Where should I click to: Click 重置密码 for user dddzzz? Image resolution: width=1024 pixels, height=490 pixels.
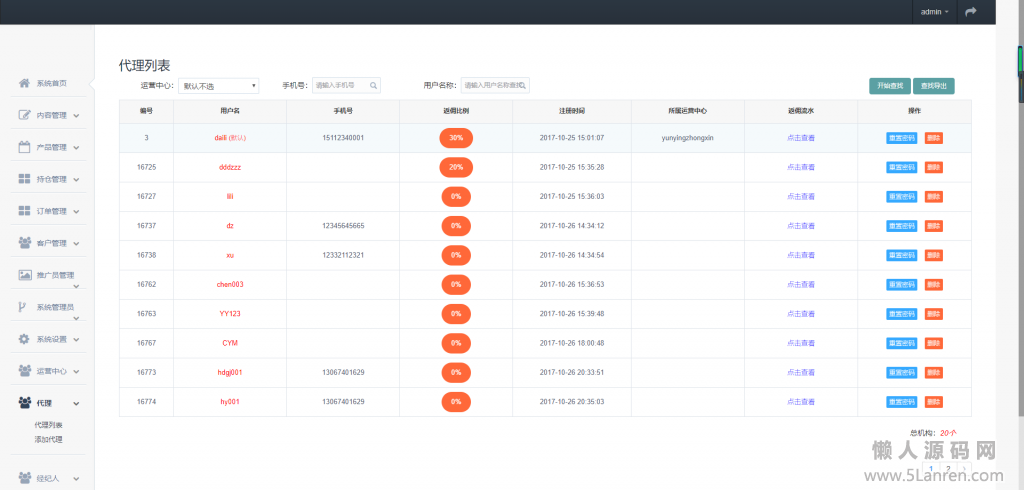902,167
